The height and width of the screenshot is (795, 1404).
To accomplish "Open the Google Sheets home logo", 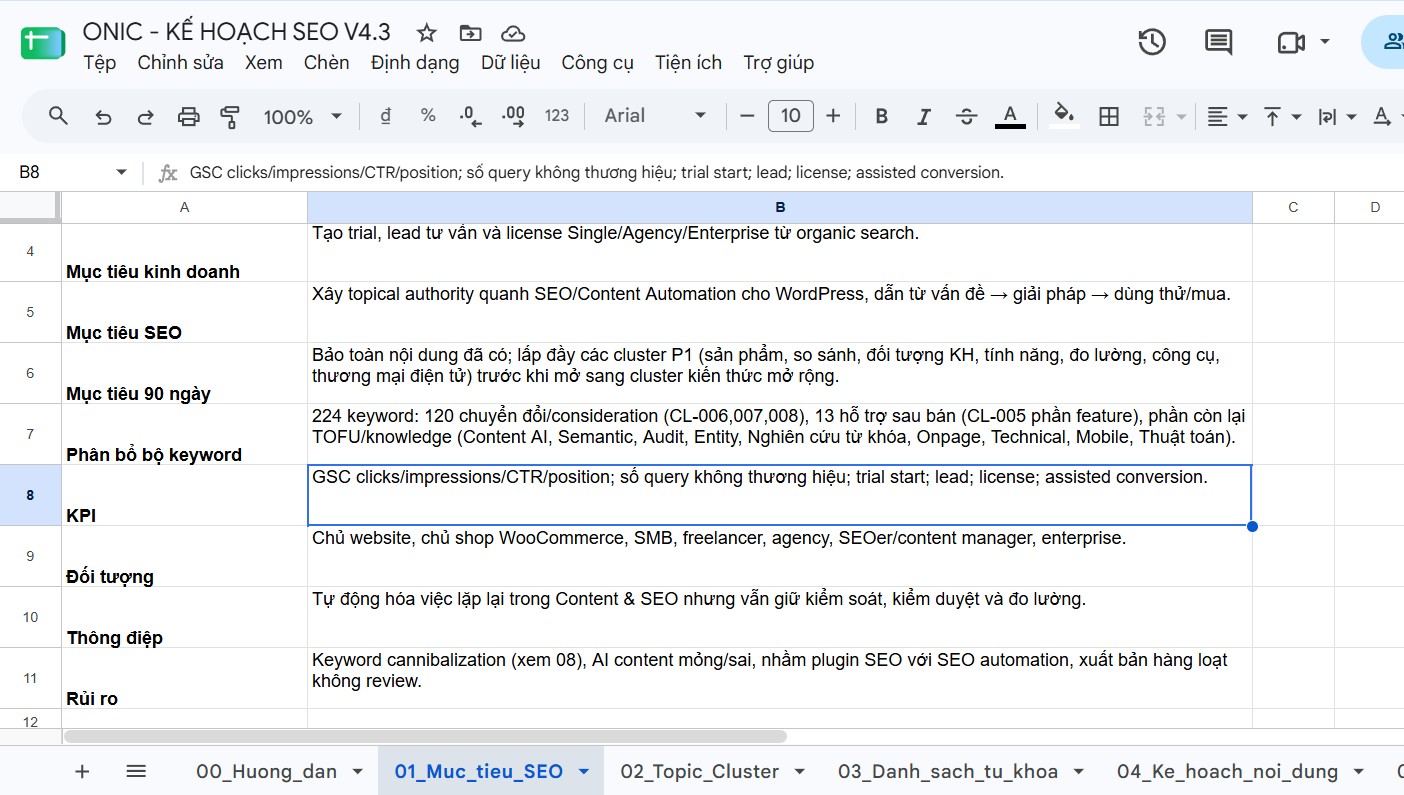I will (x=43, y=45).
